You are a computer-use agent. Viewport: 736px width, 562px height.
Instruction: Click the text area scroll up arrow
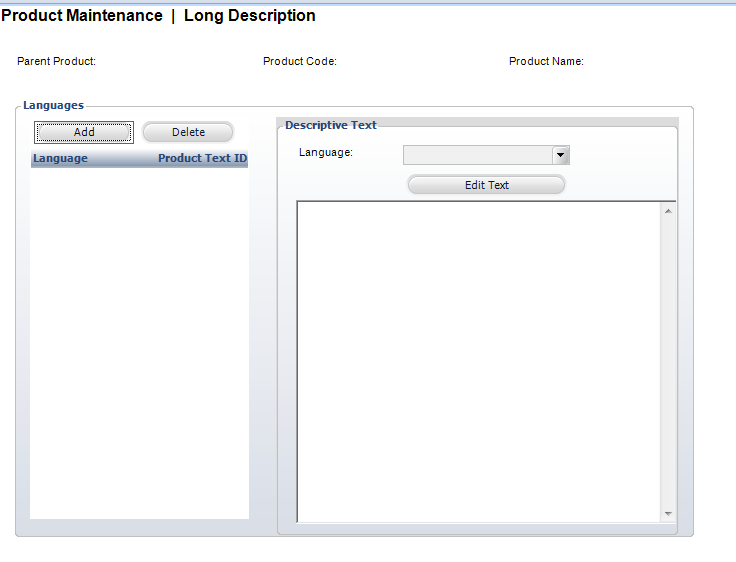pyautogui.click(x=668, y=211)
